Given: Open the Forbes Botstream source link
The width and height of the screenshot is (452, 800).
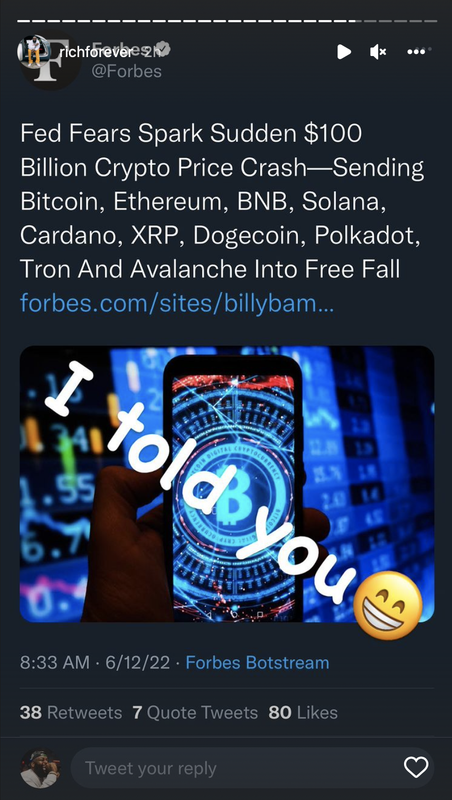Looking at the screenshot, I should click(257, 663).
